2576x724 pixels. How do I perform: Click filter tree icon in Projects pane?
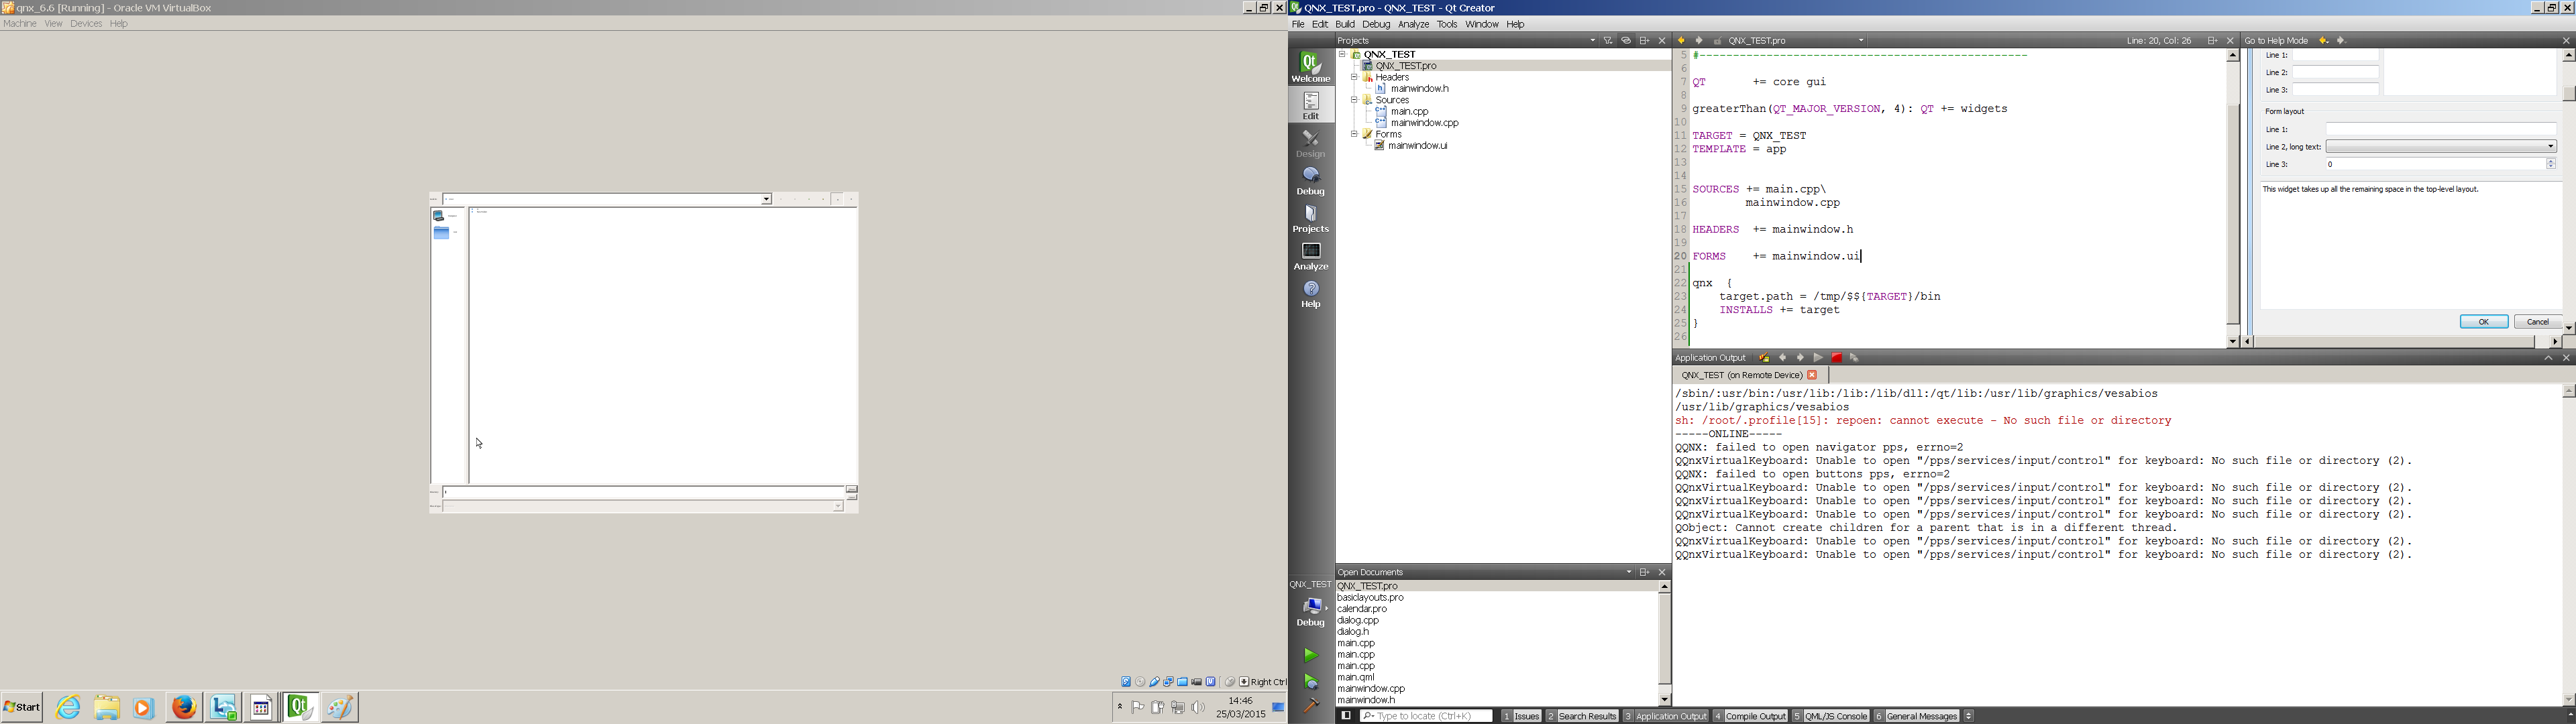click(1608, 41)
